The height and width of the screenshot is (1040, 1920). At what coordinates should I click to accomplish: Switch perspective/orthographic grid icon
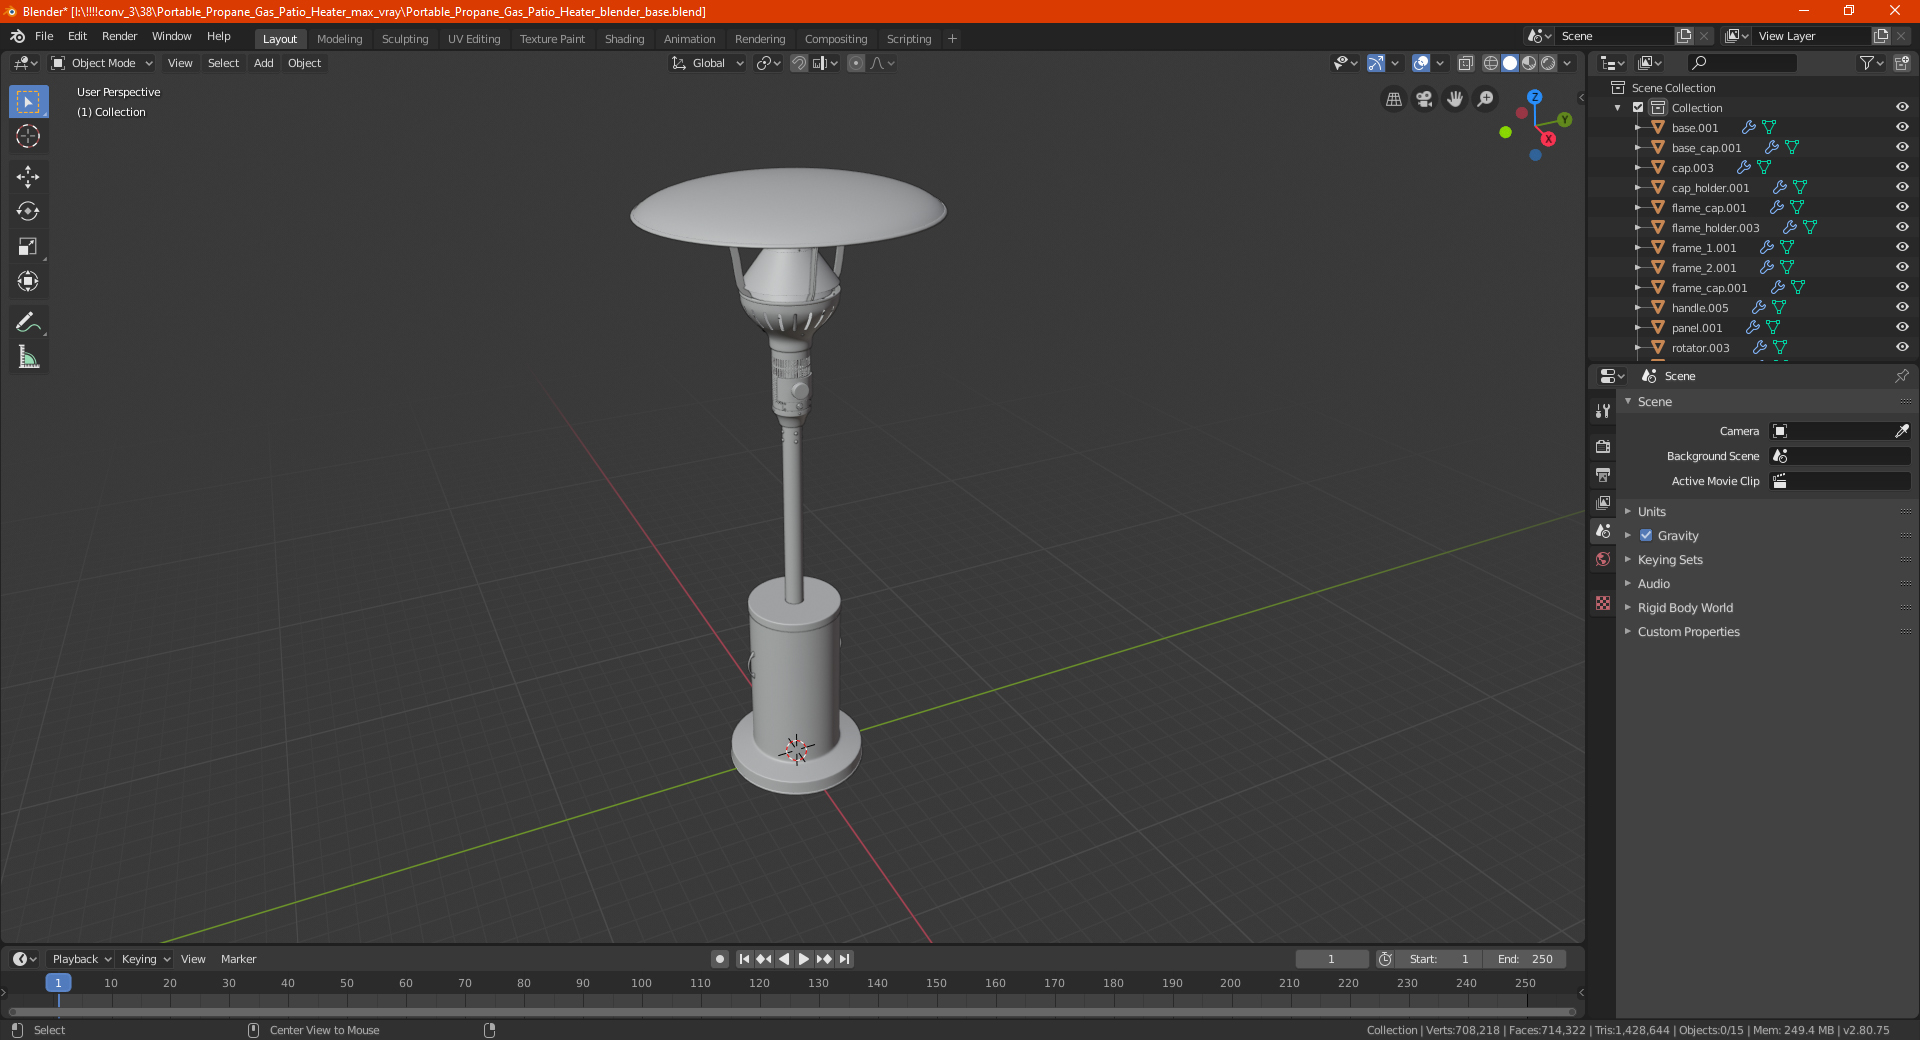1393,99
